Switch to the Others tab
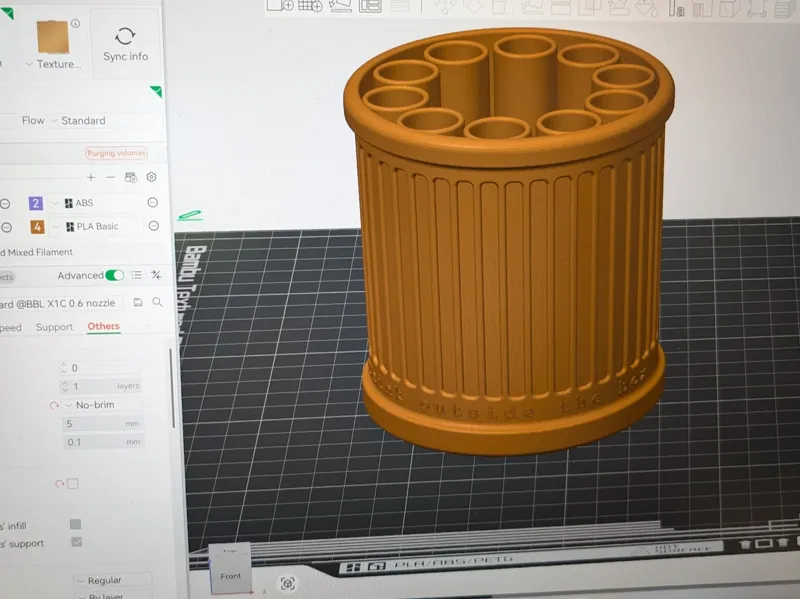800x599 pixels. point(104,326)
